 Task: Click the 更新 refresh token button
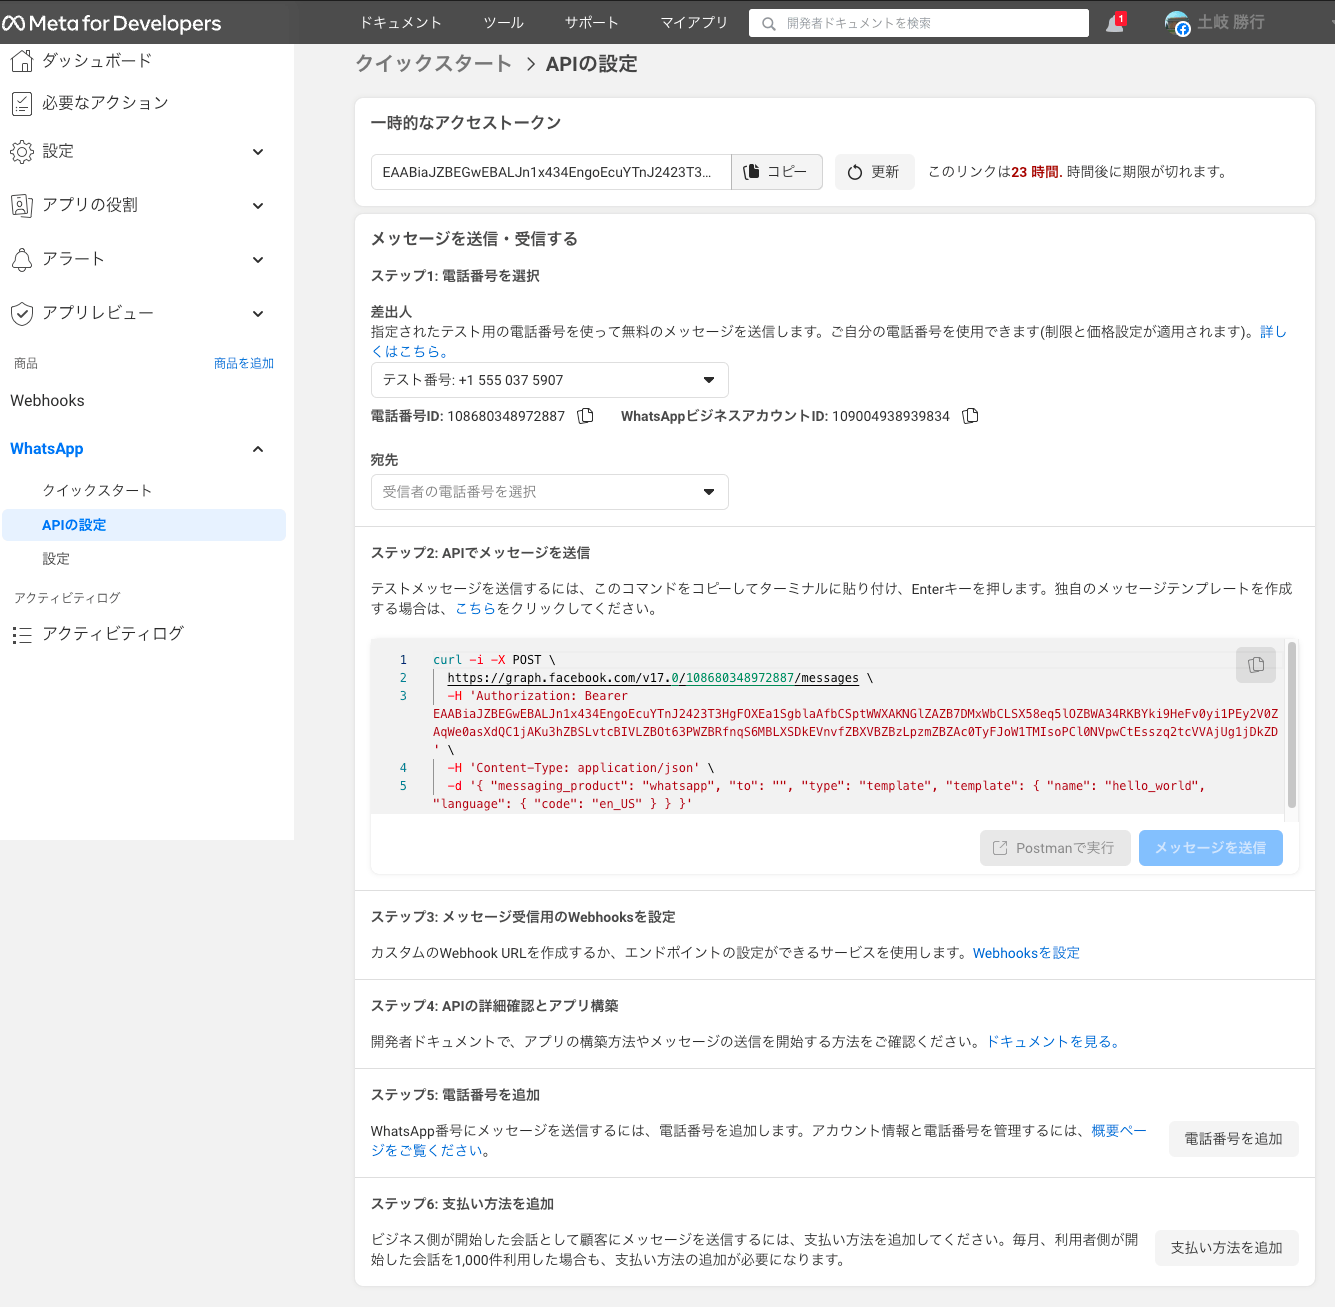pyautogui.click(x=874, y=172)
